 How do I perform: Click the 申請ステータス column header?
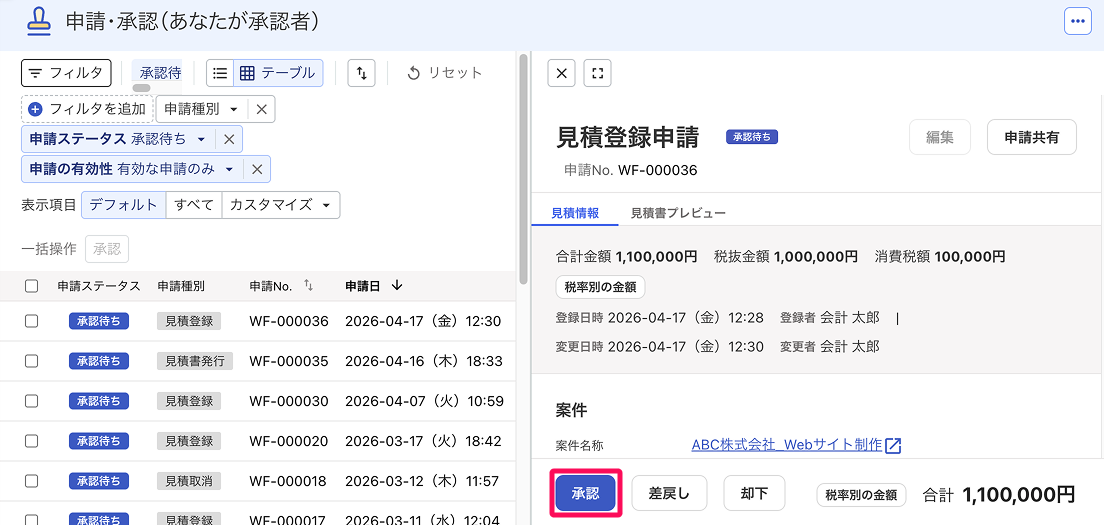tap(99, 286)
